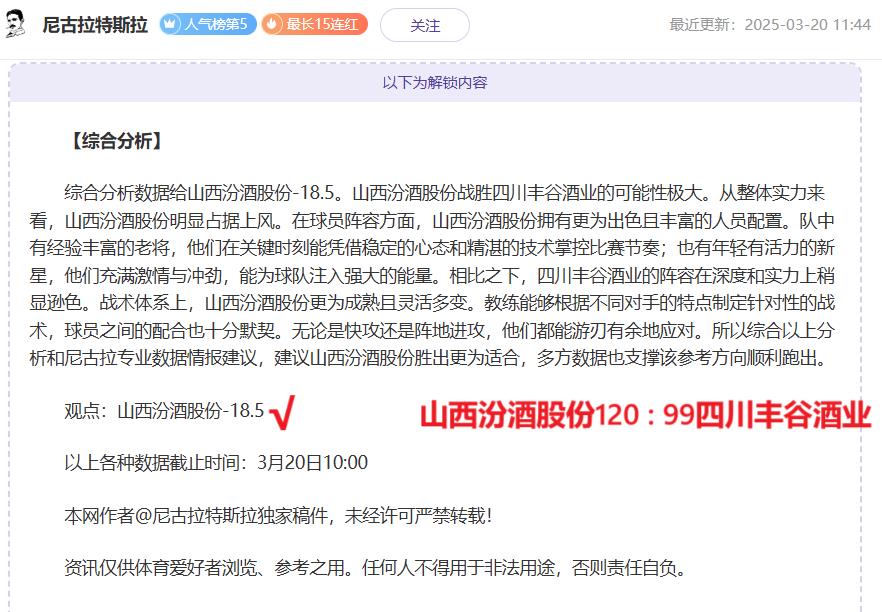The image size is (882, 612).
Task: Open the 最长15连红 badge
Action: 314,24
